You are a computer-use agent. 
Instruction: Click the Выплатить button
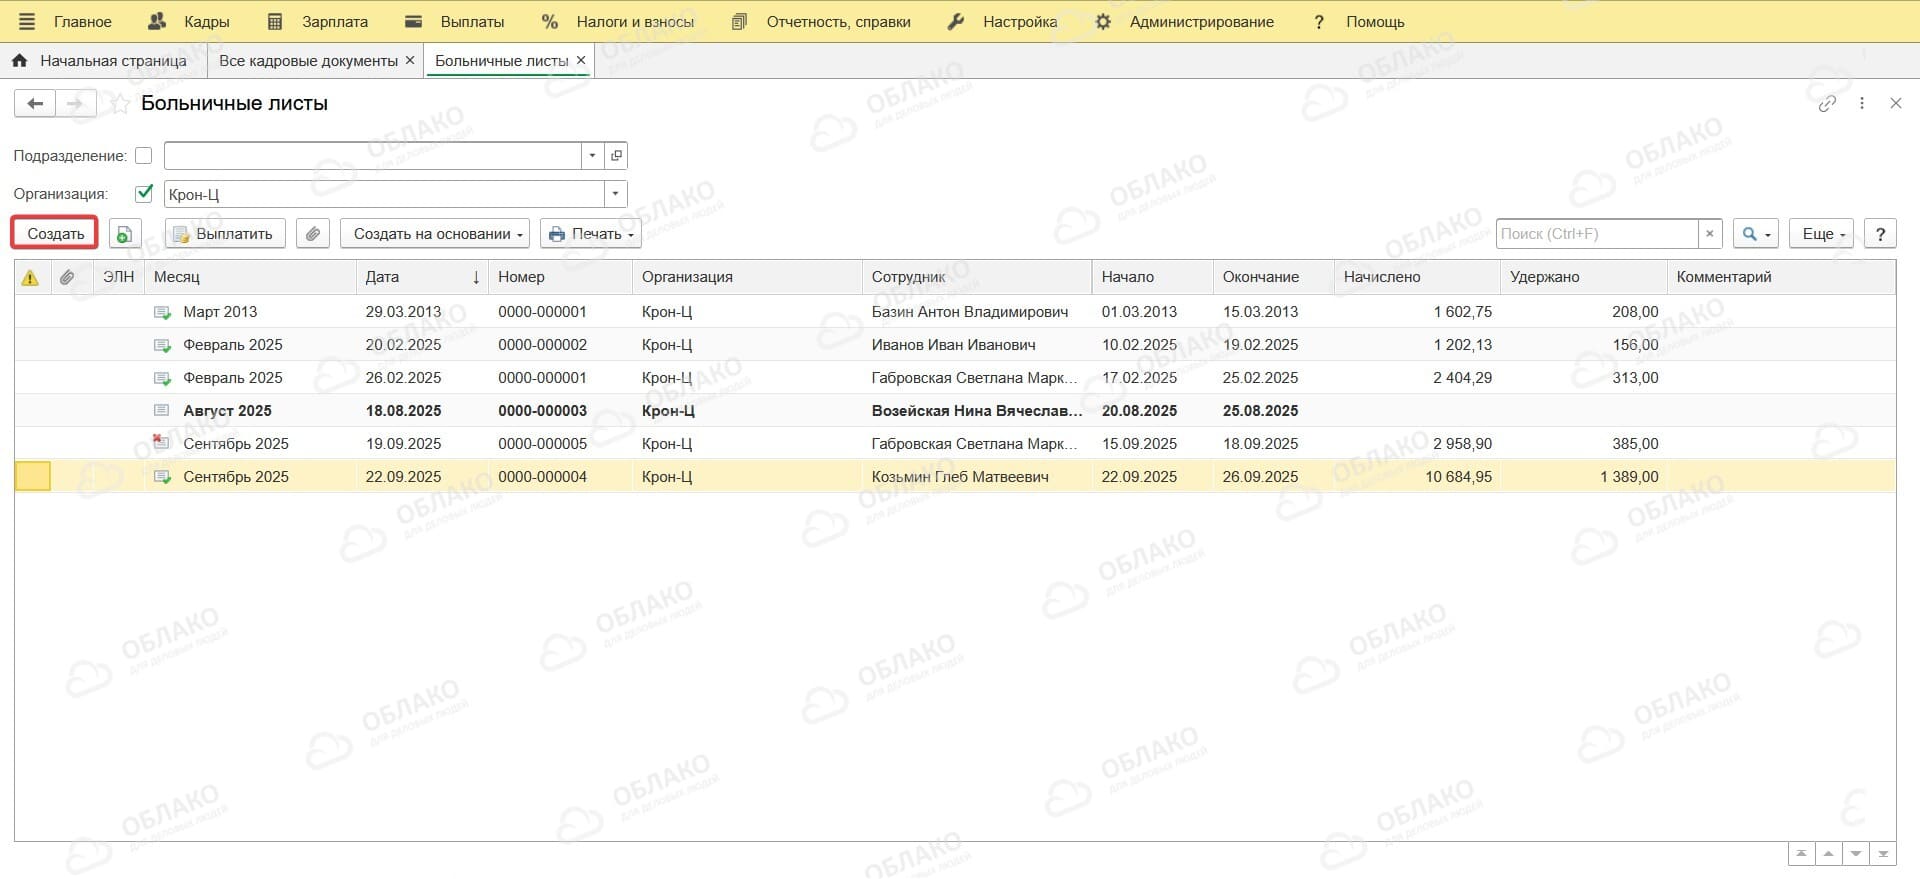[x=225, y=234]
